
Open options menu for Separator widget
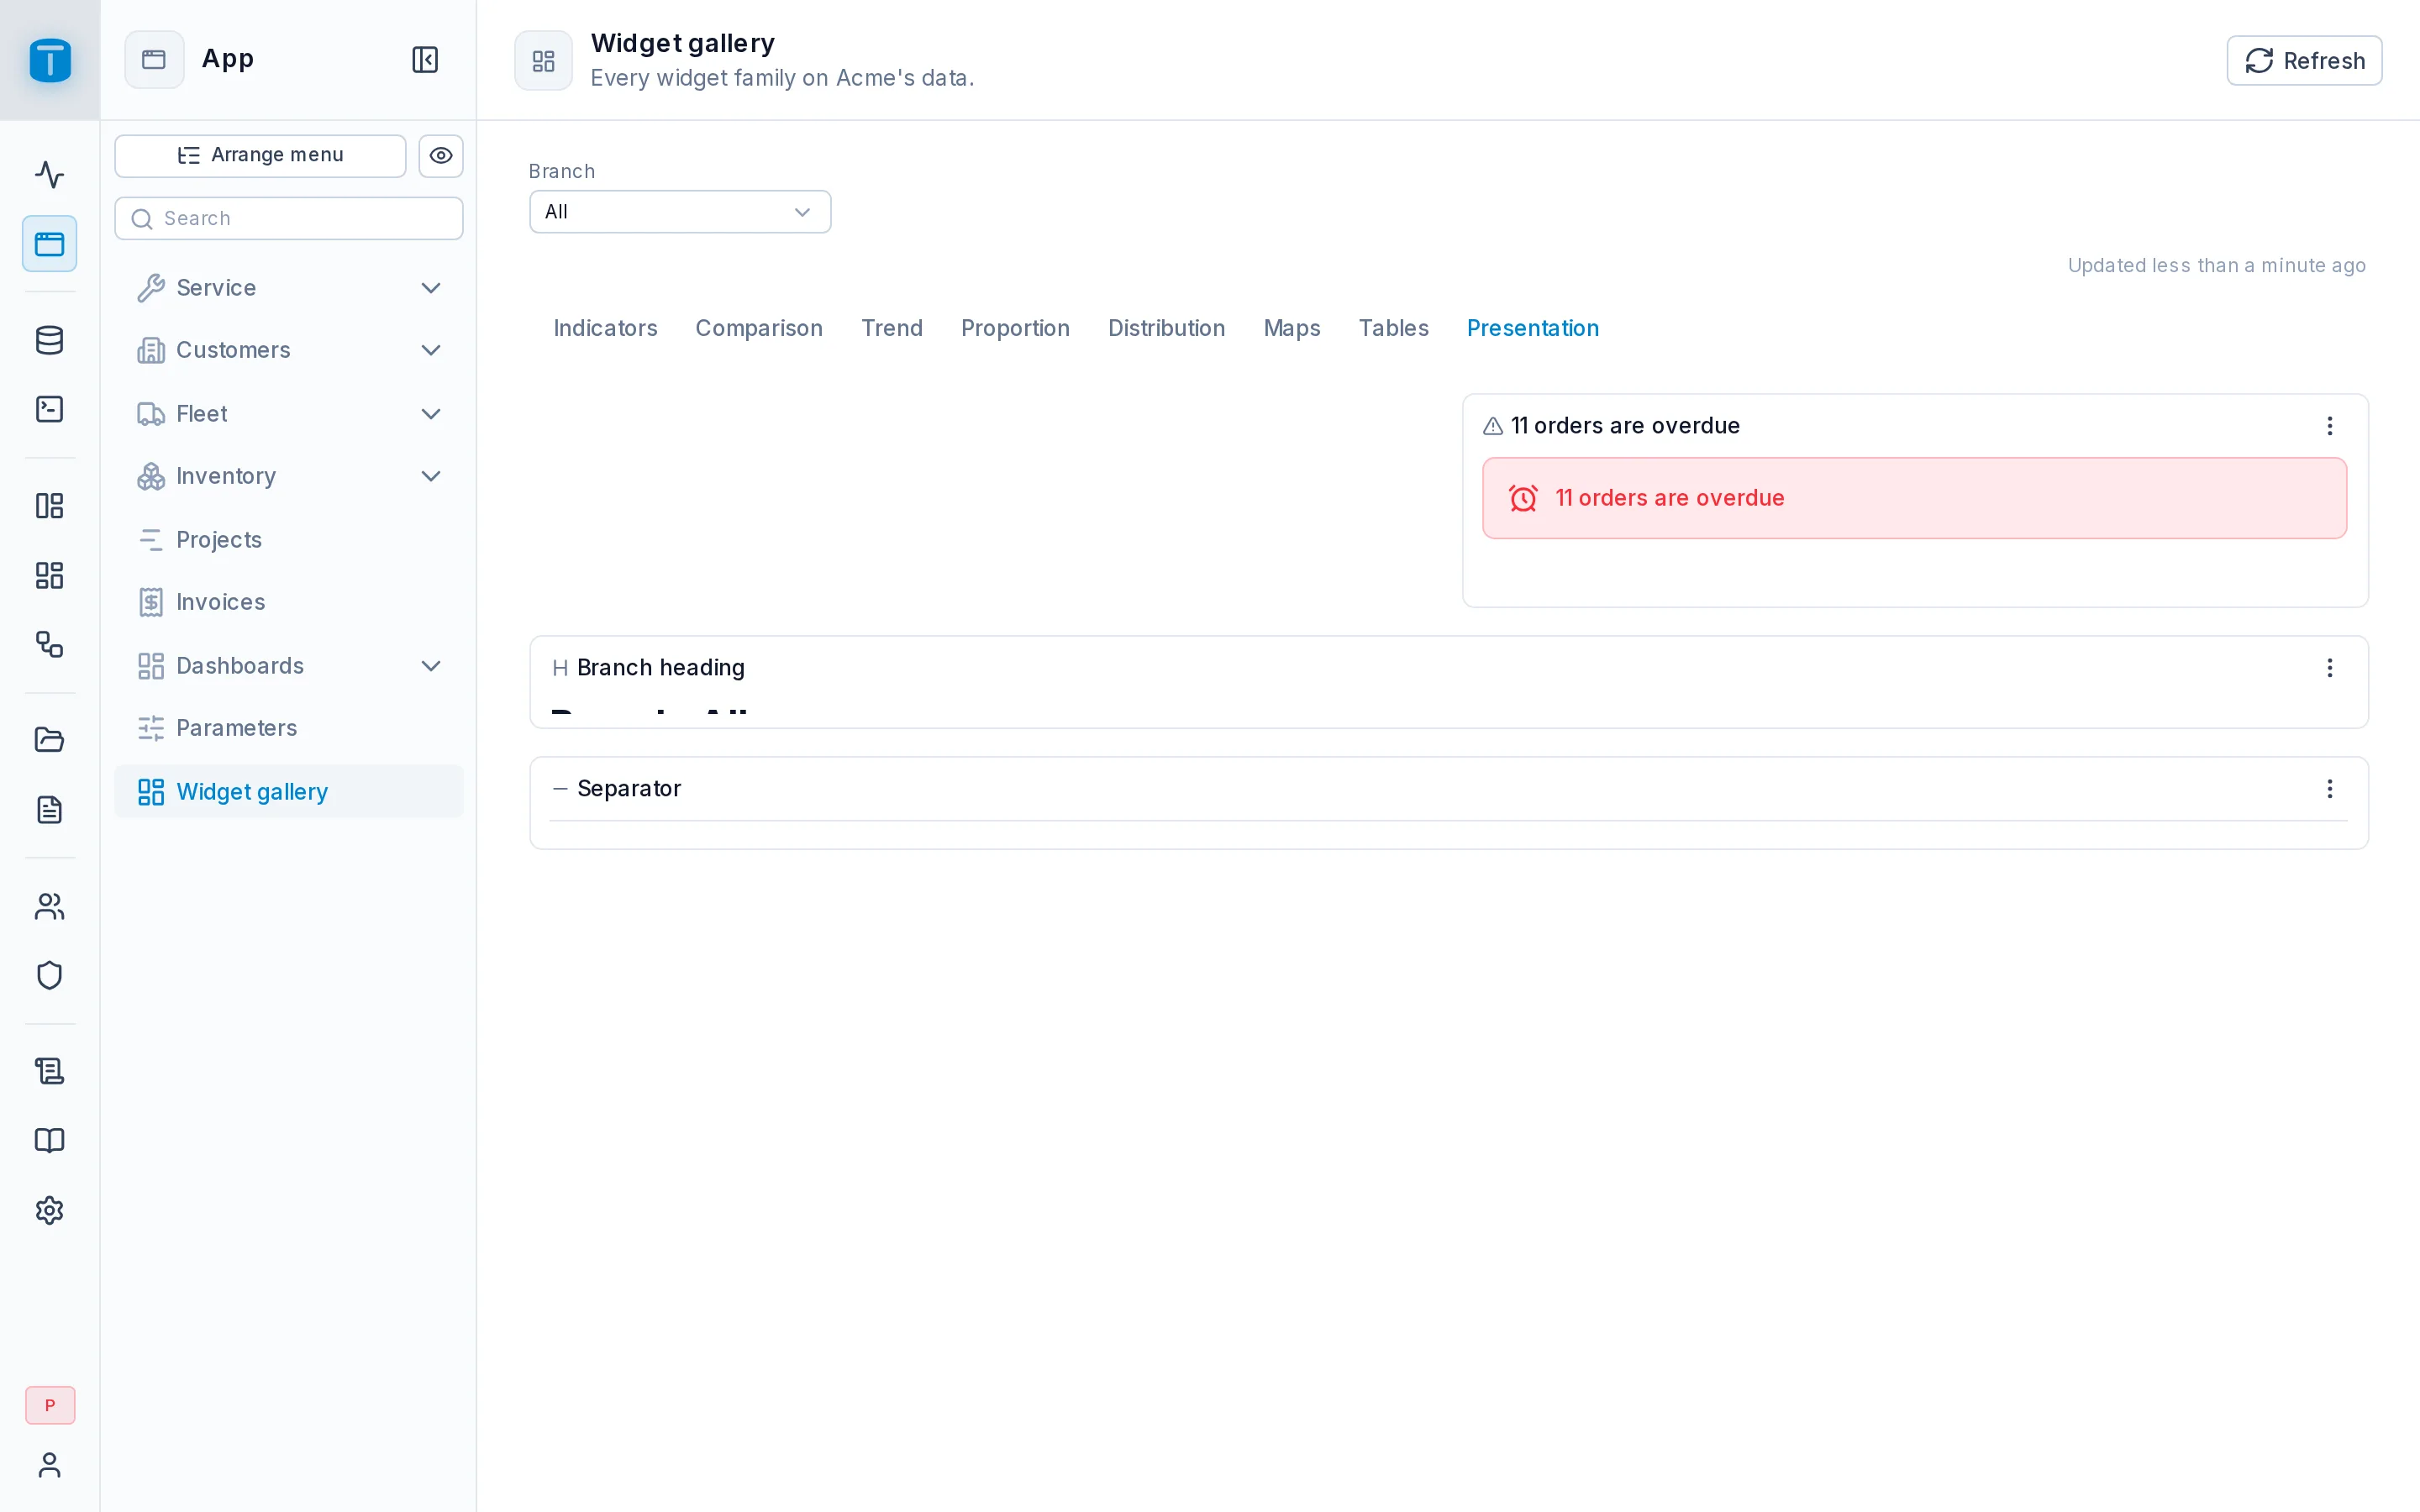(2330, 789)
